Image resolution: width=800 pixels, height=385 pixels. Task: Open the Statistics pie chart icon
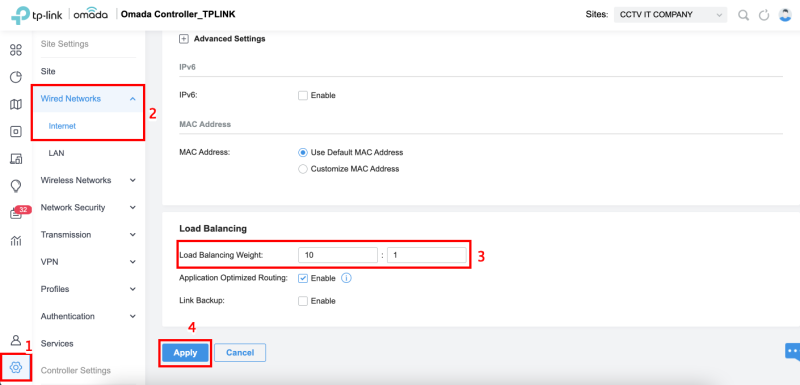[16, 77]
